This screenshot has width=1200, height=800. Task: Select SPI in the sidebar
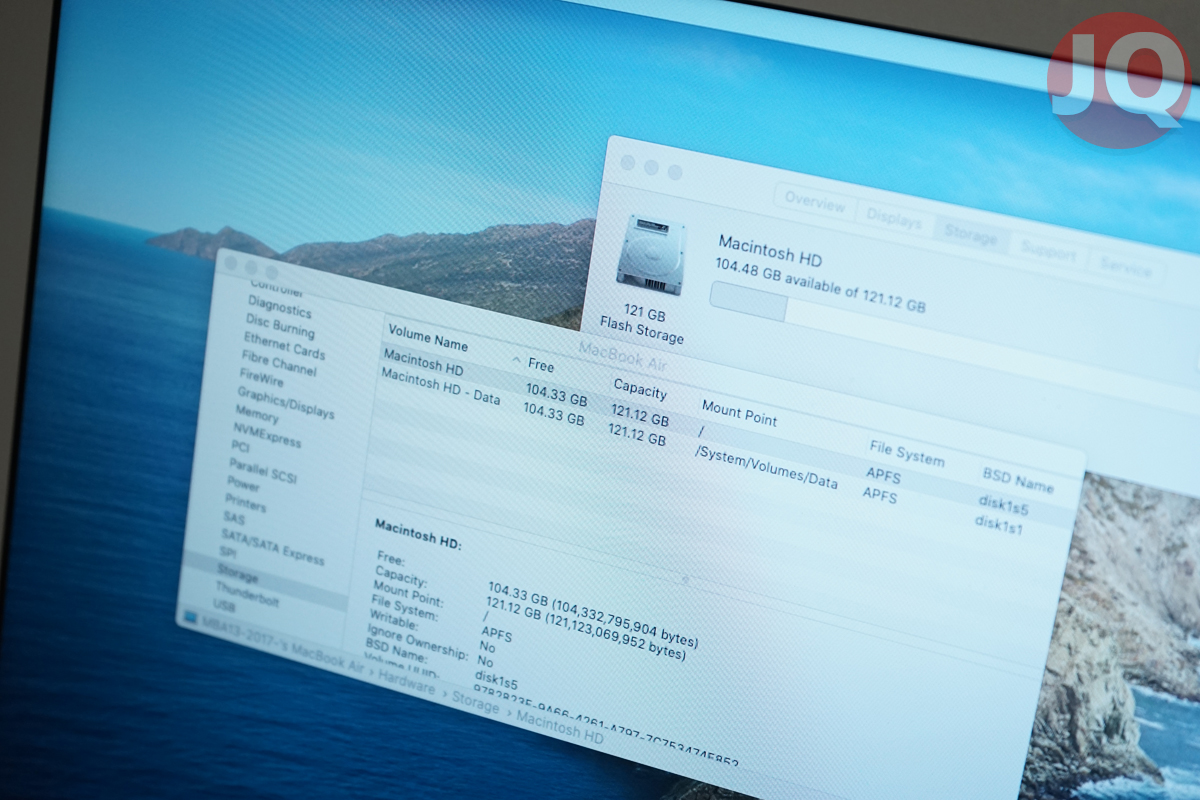tap(227, 554)
